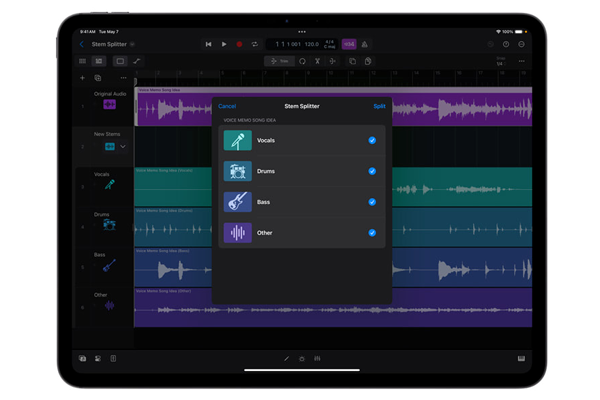Deselect the Bass stem checkbox

(x=372, y=202)
